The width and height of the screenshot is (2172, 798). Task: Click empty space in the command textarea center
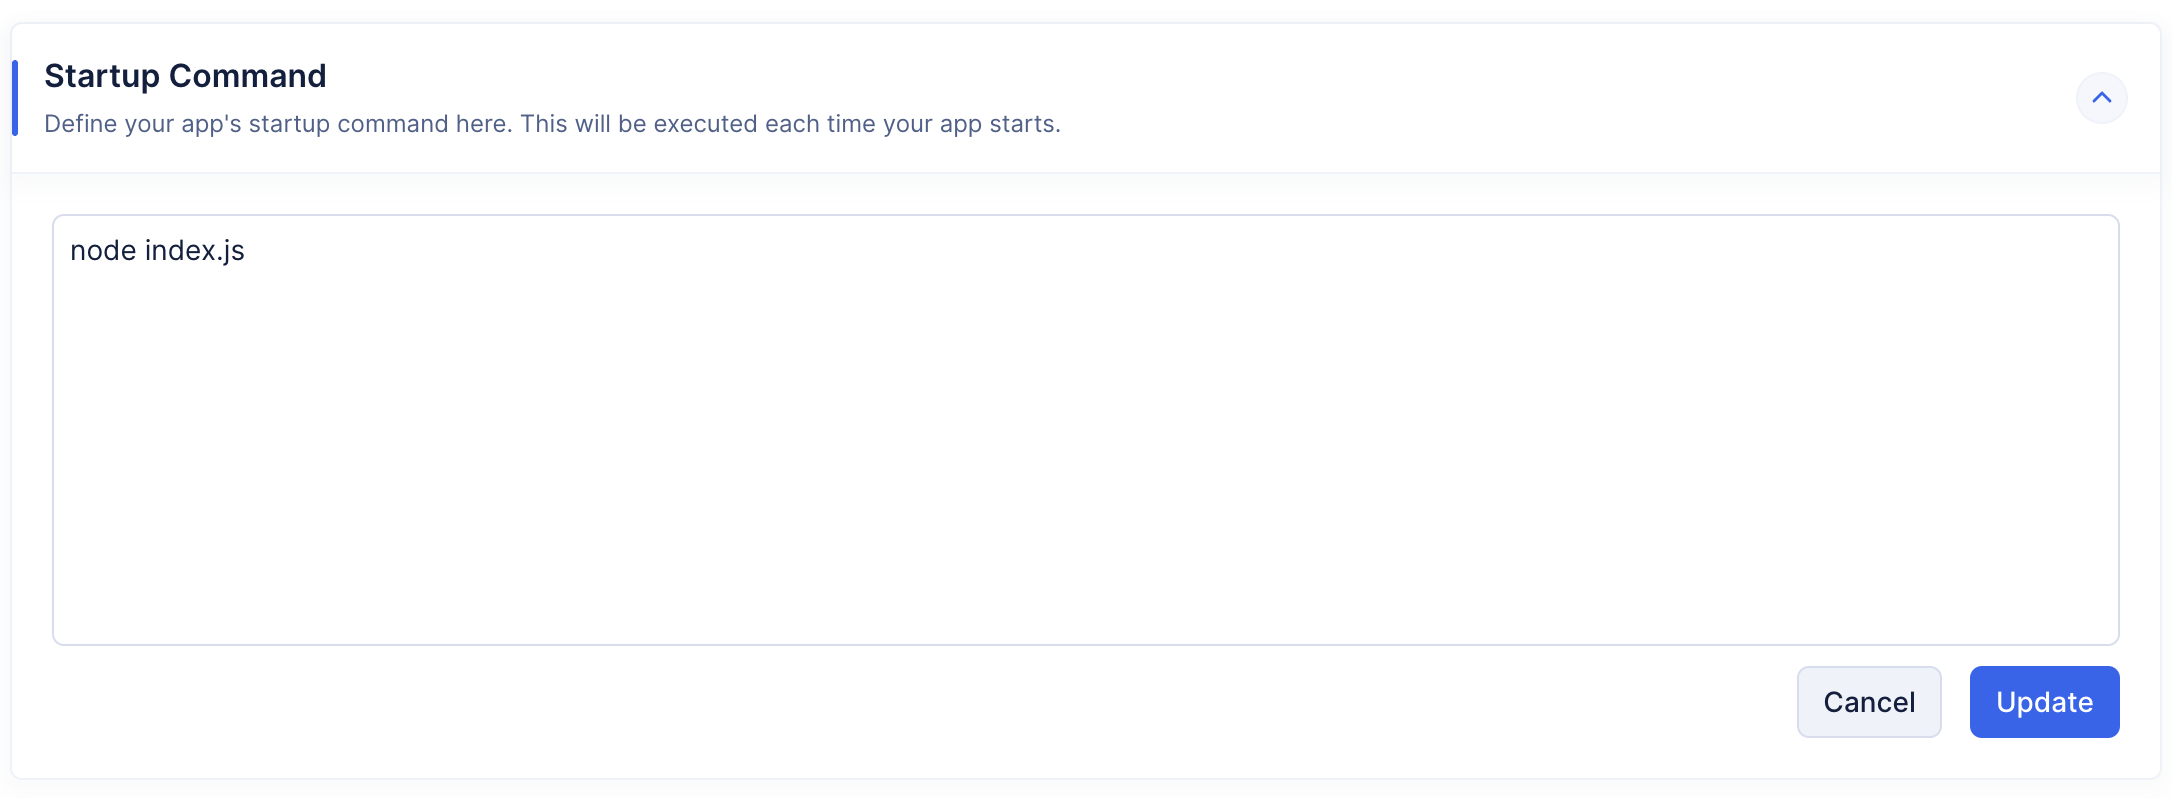[x=1085, y=430]
